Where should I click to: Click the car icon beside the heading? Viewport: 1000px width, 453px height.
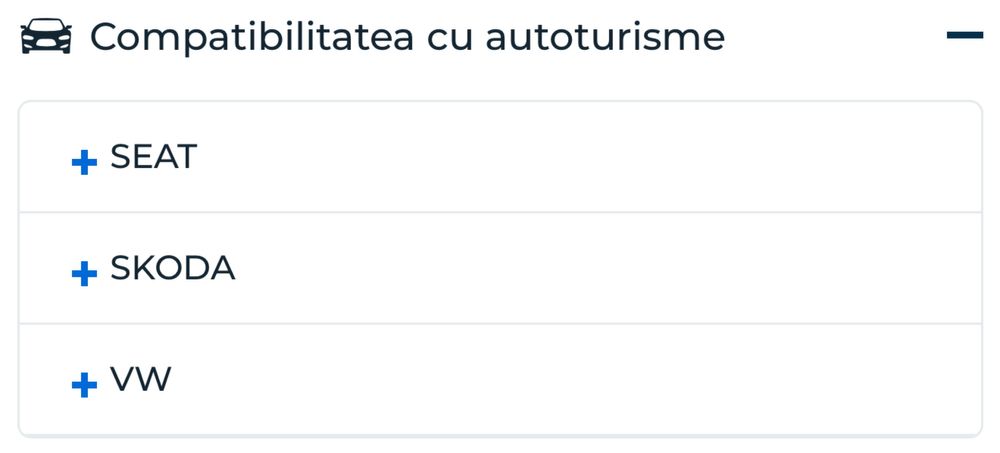click(46, 37)
